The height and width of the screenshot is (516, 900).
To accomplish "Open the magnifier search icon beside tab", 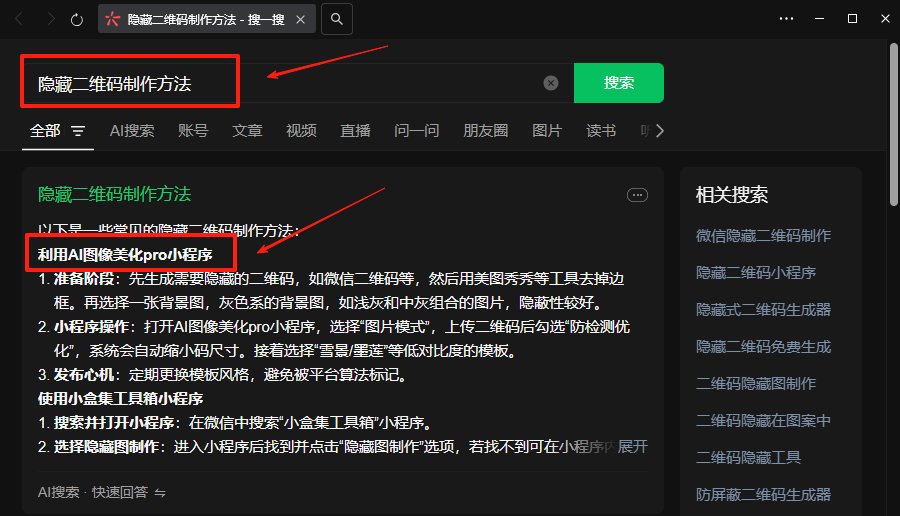I will (x=337, y=19).
